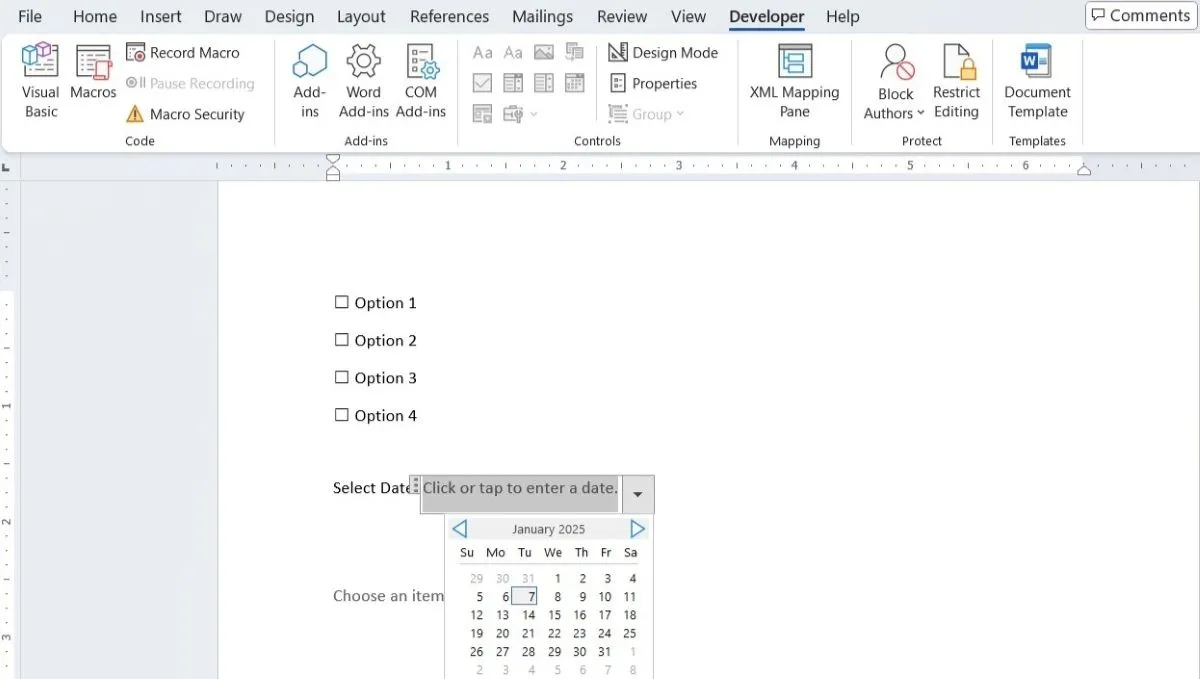The width and height of the screenshot is (1200, 679).
Task: Collapse the date picker dropdown arrow
Action: coord(637,493)
